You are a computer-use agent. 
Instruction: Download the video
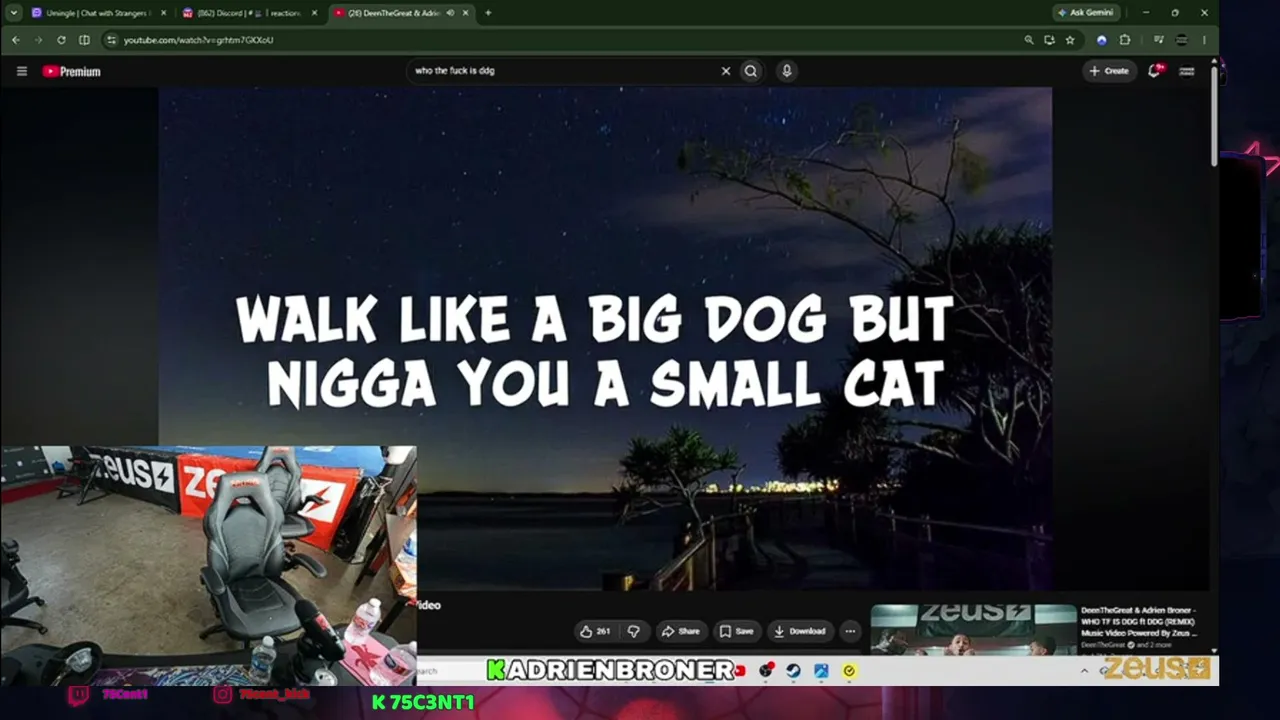click(x=800, y=631)
